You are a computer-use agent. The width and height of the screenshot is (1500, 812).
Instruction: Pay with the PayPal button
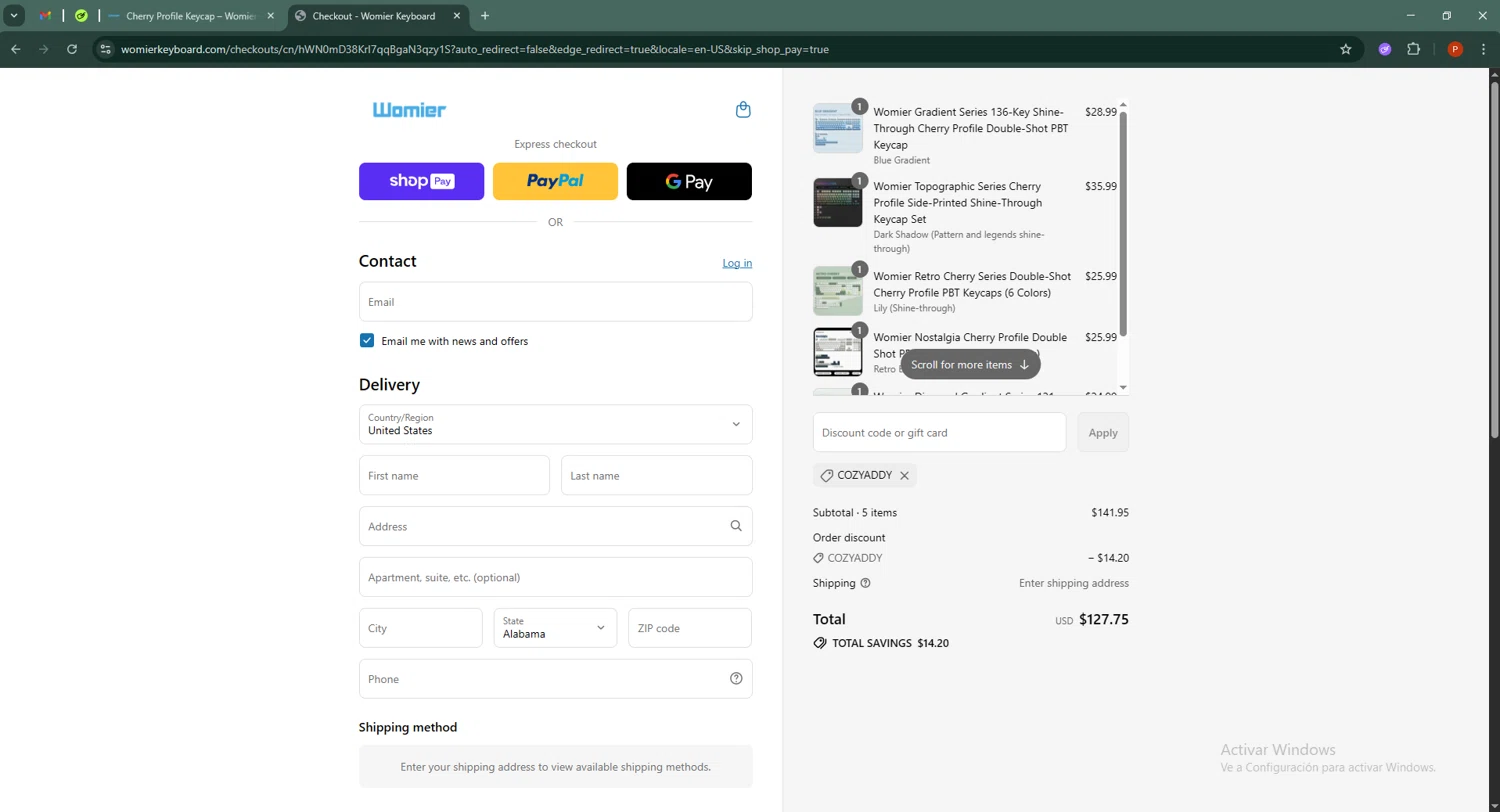point(555,181)
